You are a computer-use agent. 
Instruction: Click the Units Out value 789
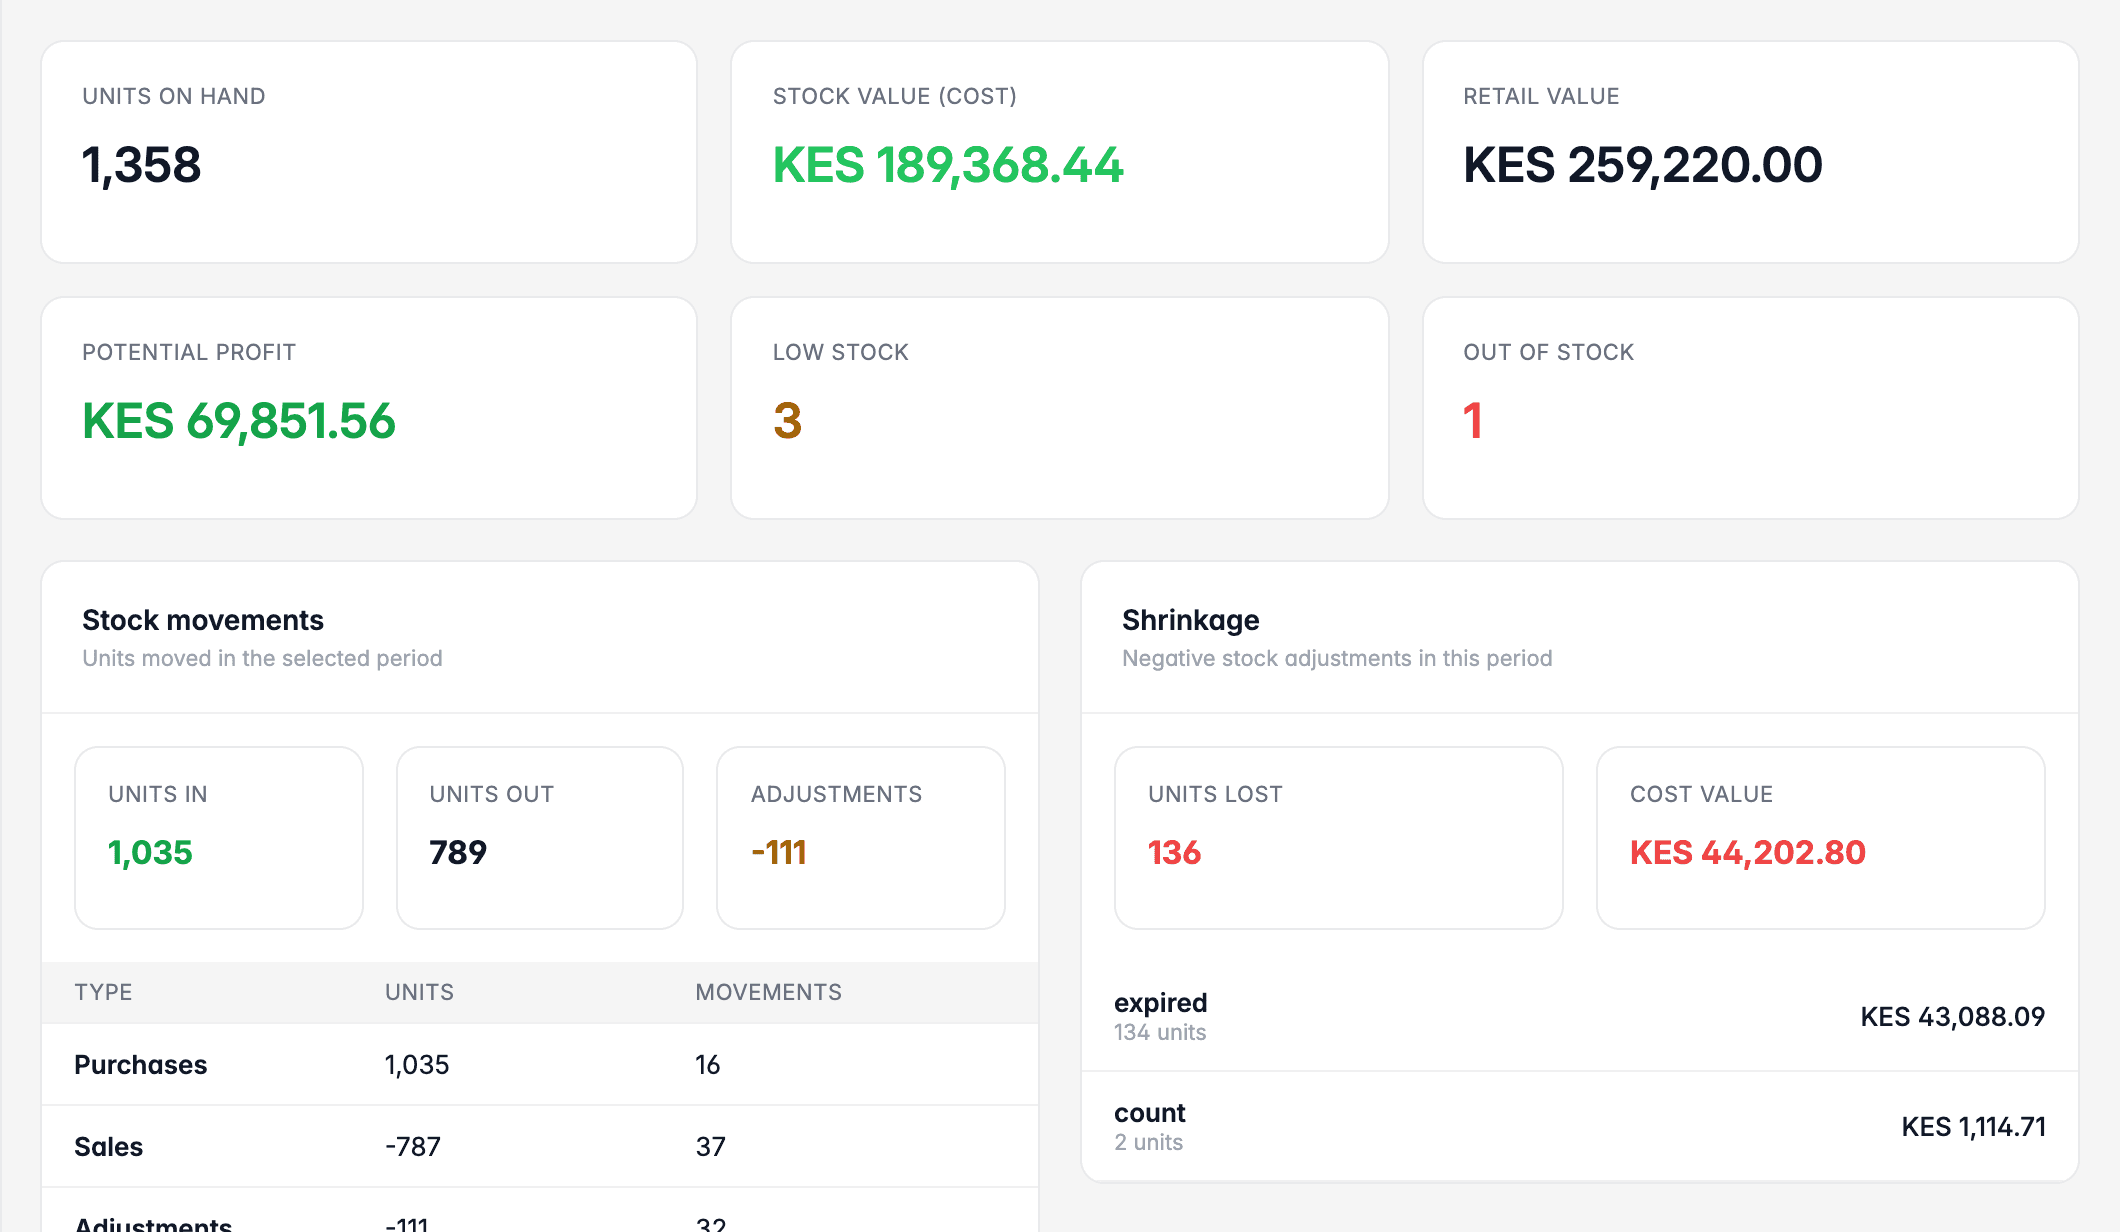click(x=458, y=852)
